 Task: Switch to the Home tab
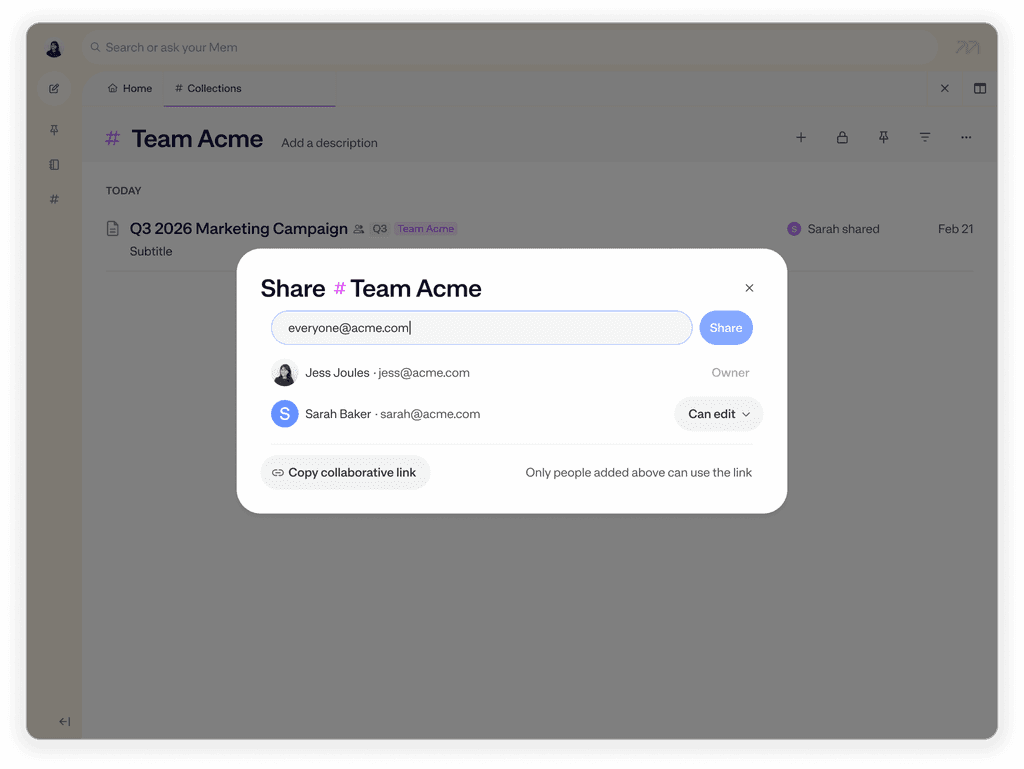130,88
